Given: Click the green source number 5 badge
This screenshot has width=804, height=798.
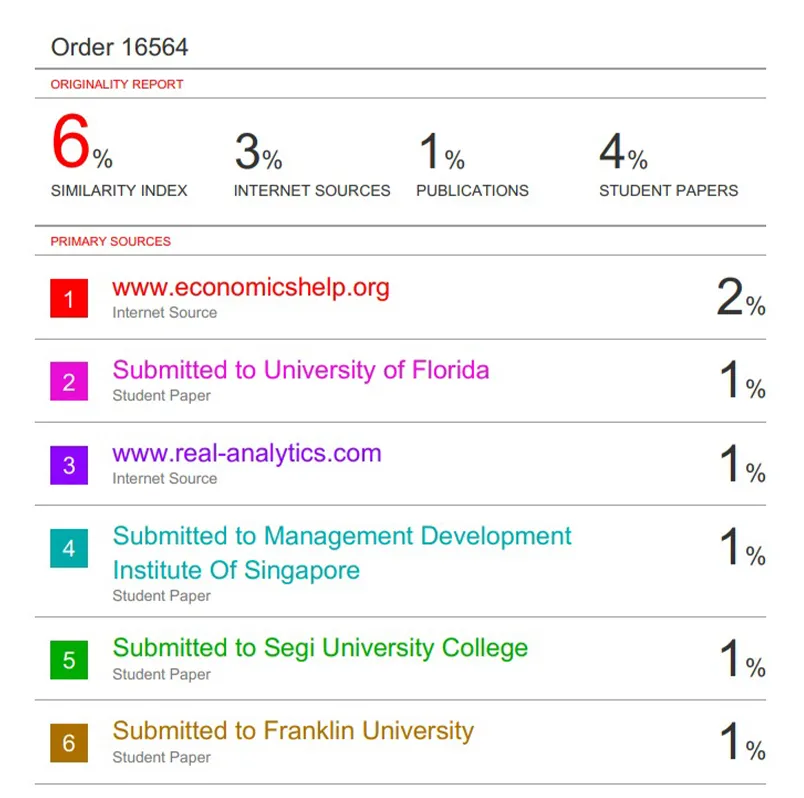Looking at the screenshot, I should [69, 660].
